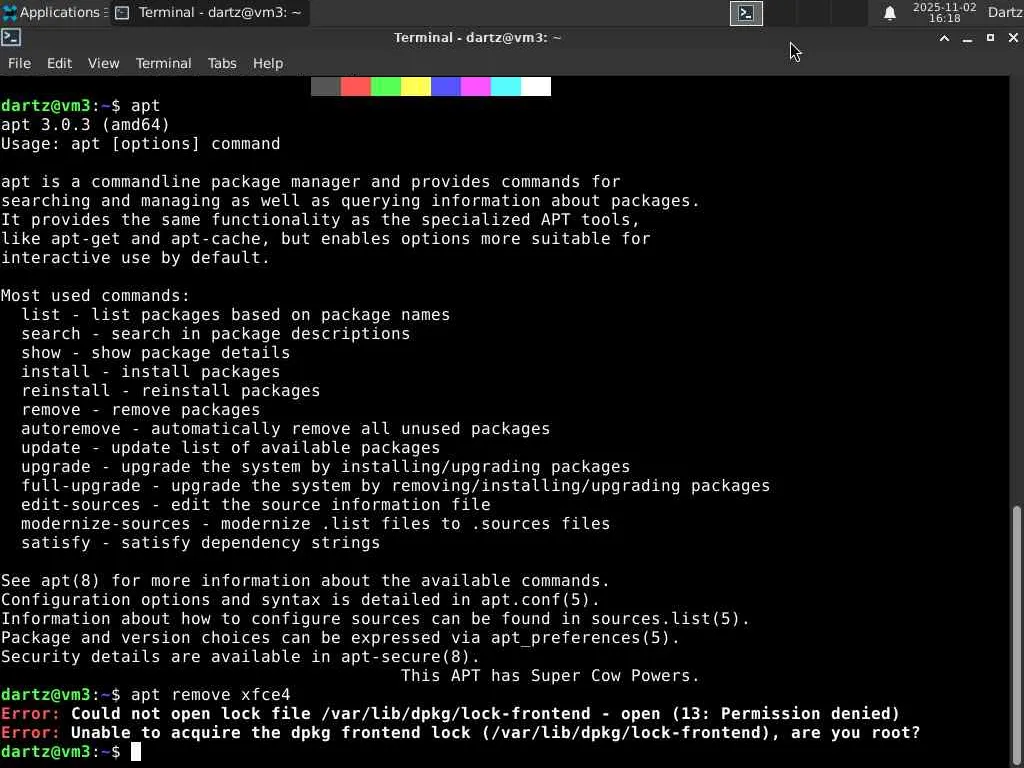This screenshot has width=1024, height=768.
Task: Click the white color block
Action: pyautogui.click(x=536, y=86)
